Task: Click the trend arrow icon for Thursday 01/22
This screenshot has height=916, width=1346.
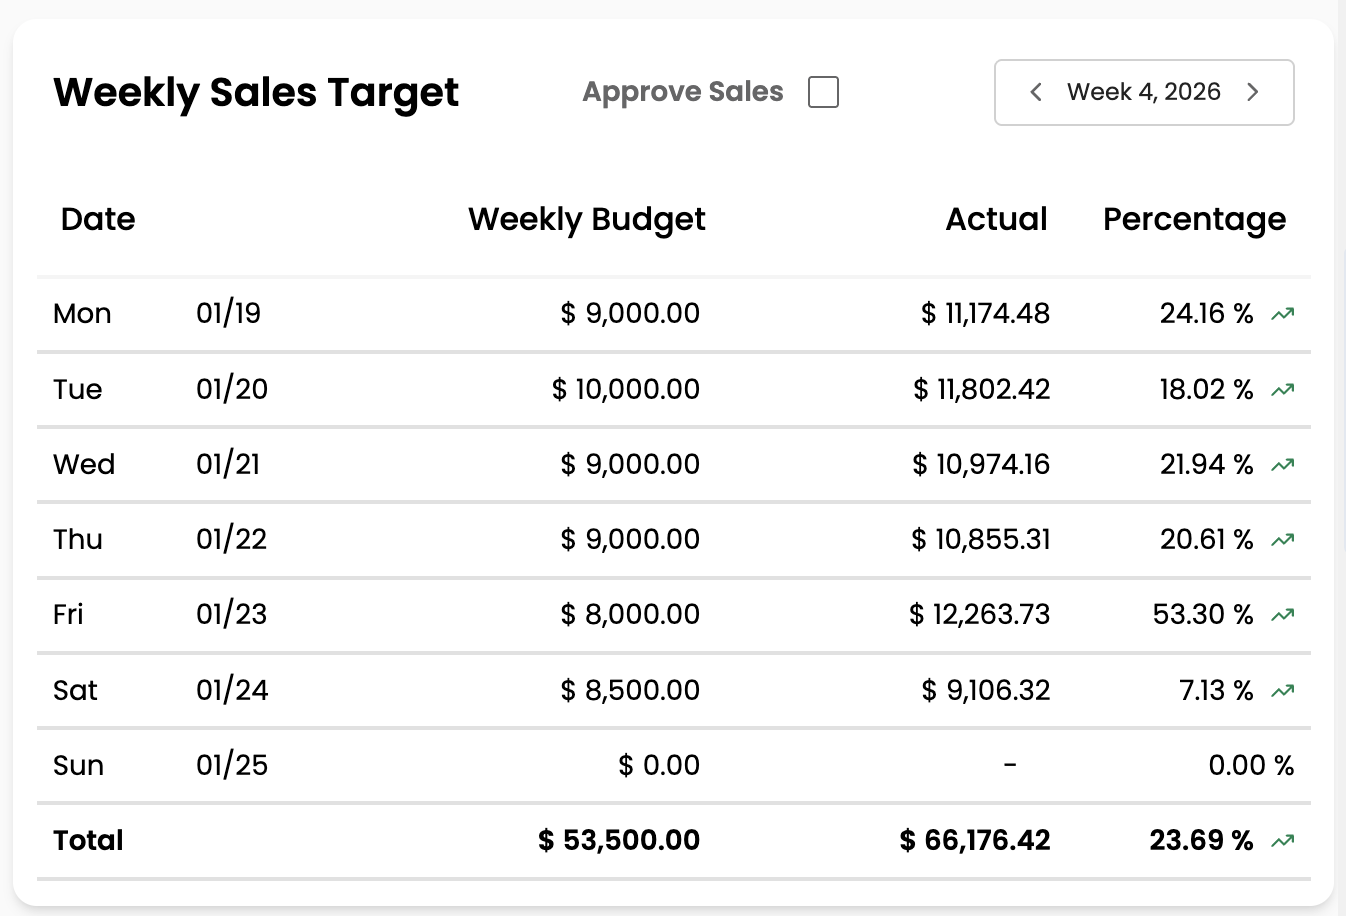Action: click(1283, 539)
